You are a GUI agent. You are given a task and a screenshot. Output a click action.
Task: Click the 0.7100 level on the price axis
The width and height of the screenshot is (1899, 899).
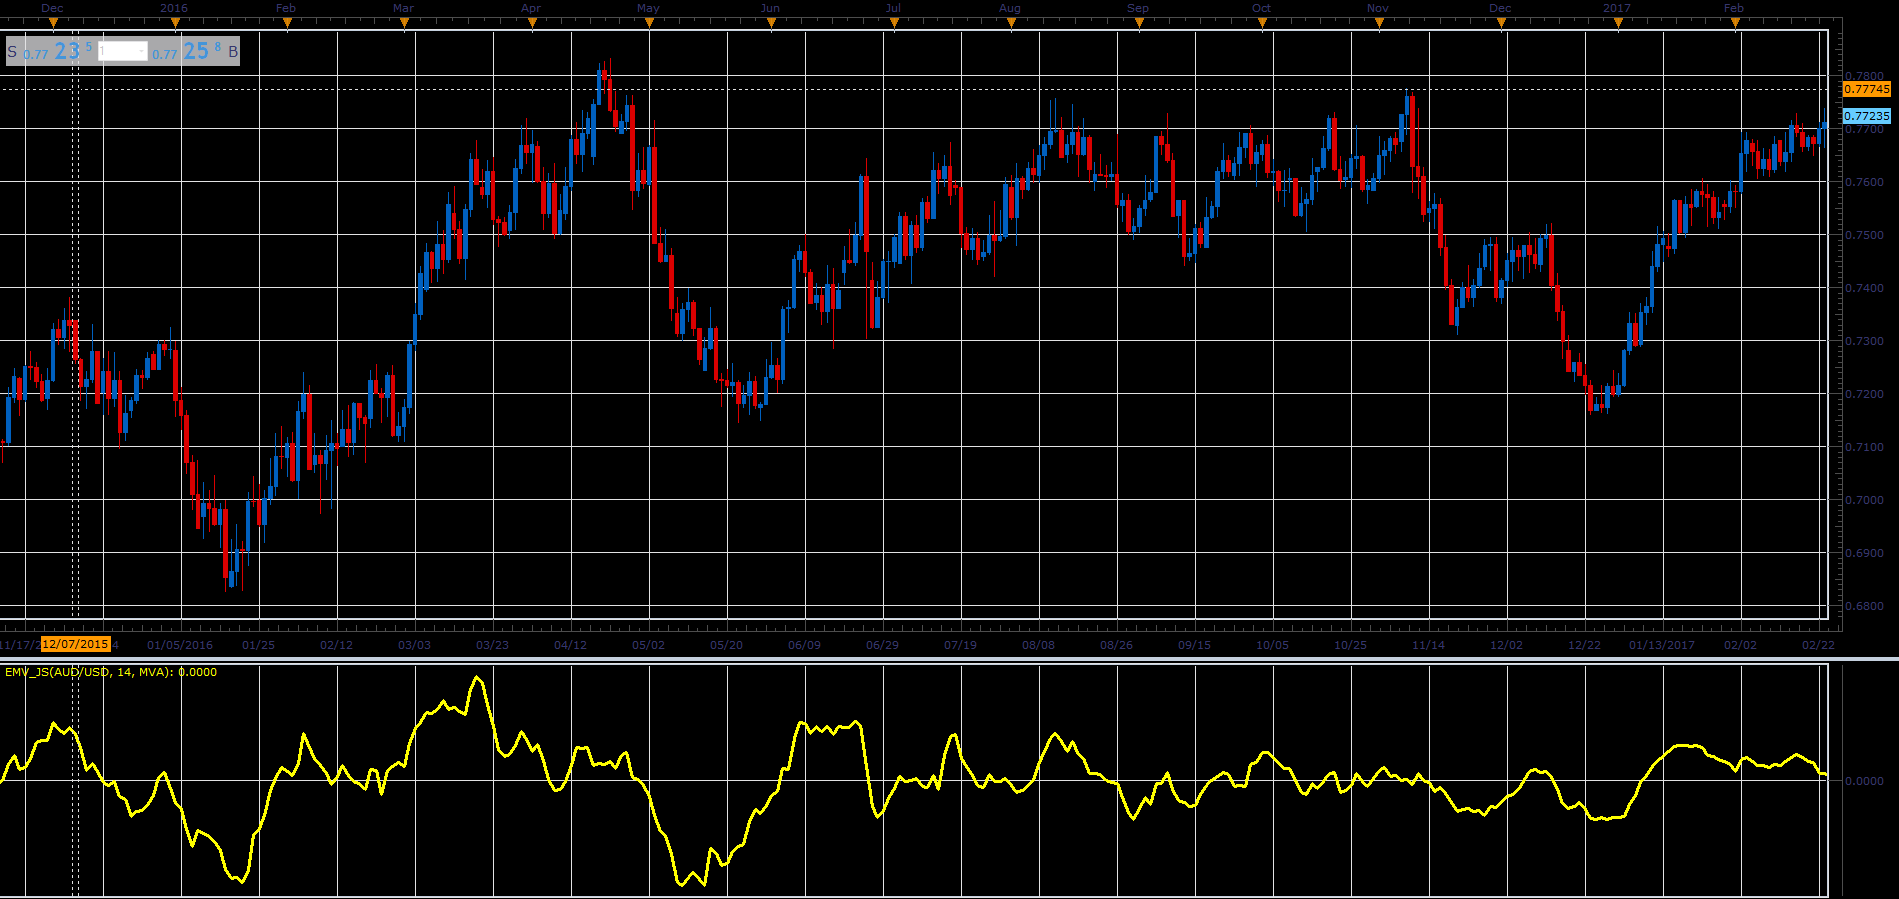pos(1865,447)
